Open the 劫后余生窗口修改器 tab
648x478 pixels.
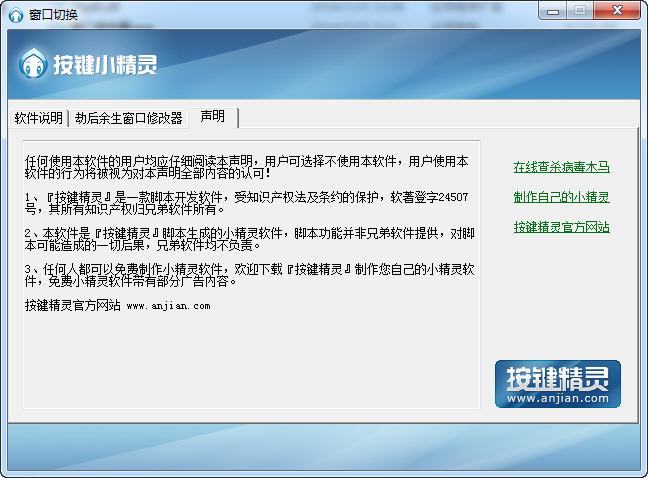tap(129, 118)
